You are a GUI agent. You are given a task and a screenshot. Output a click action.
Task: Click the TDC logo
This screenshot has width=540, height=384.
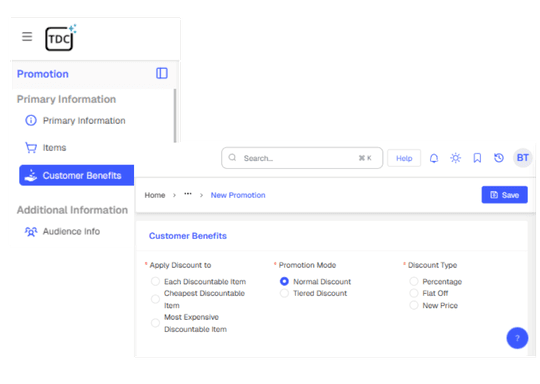click(x=60, y=38)
